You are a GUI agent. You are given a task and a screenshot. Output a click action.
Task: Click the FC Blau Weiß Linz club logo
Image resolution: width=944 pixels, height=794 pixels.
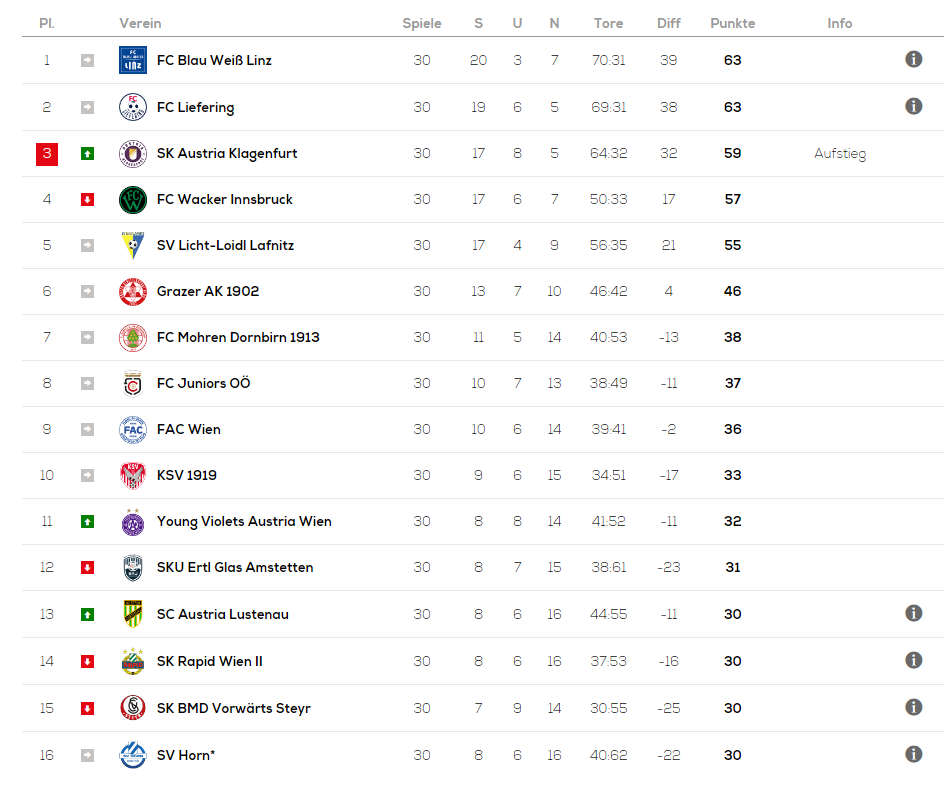(132, 60)
